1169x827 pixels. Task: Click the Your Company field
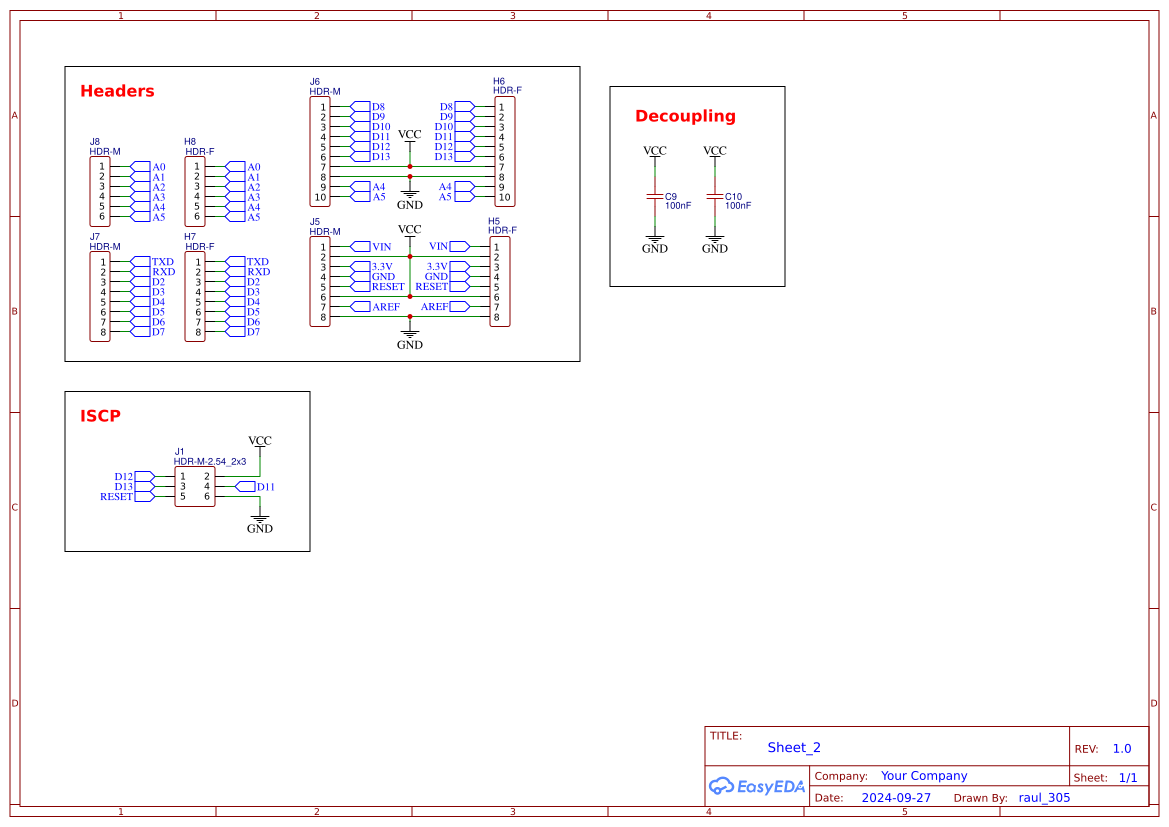pyautogui.click(x=924, y=776)
